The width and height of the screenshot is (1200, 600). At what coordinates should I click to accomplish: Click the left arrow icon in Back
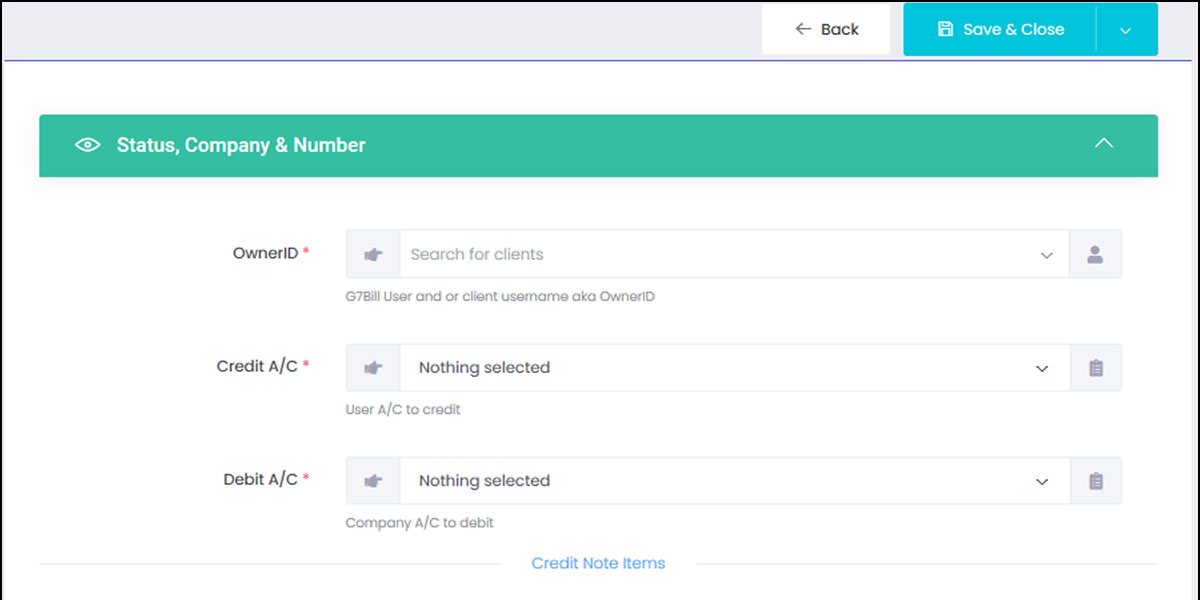coord(803,29)
